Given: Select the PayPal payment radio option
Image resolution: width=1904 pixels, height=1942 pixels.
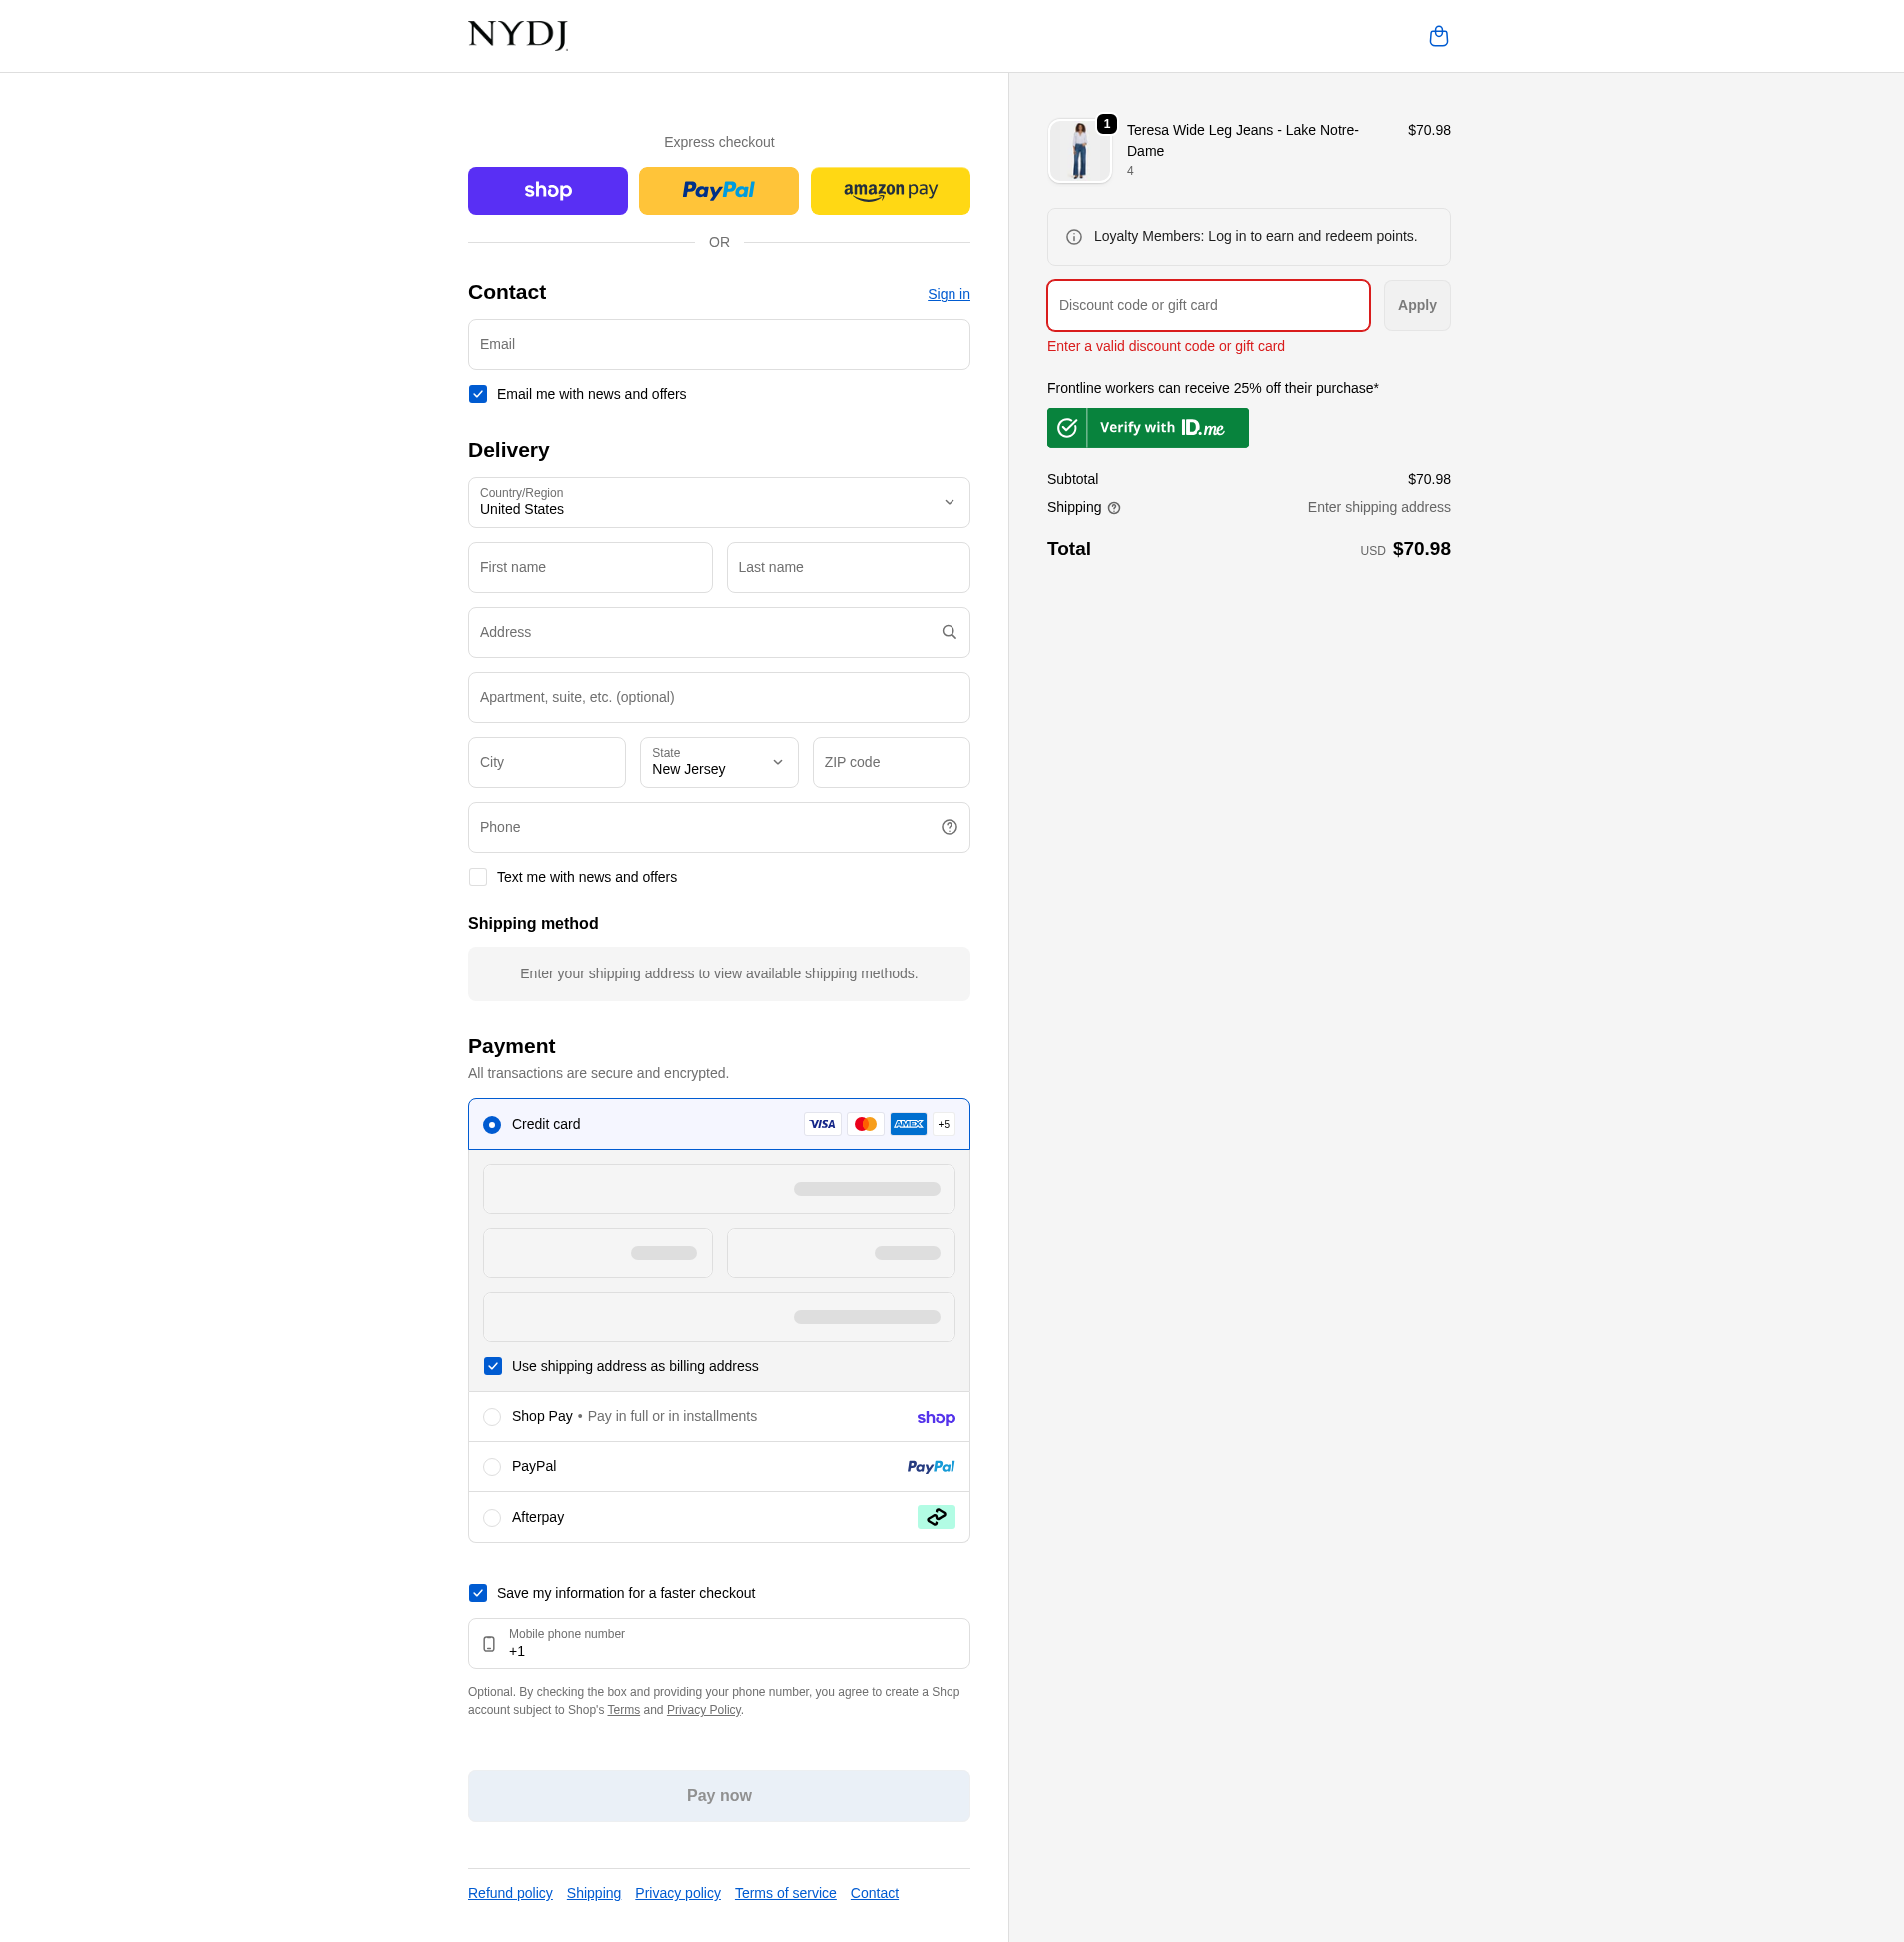Looking at the screenshot, I should point(492,1467).
